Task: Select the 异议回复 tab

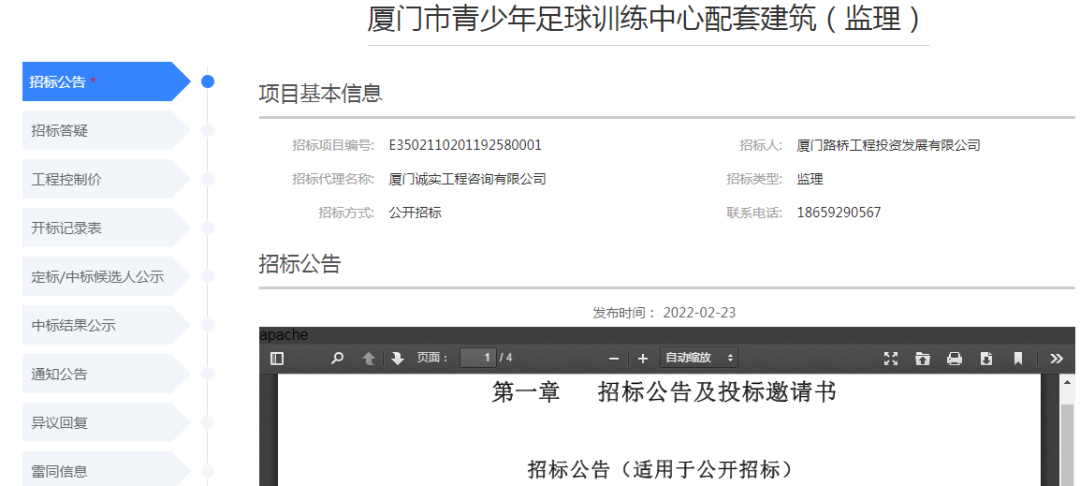Action: pos(106,423)
